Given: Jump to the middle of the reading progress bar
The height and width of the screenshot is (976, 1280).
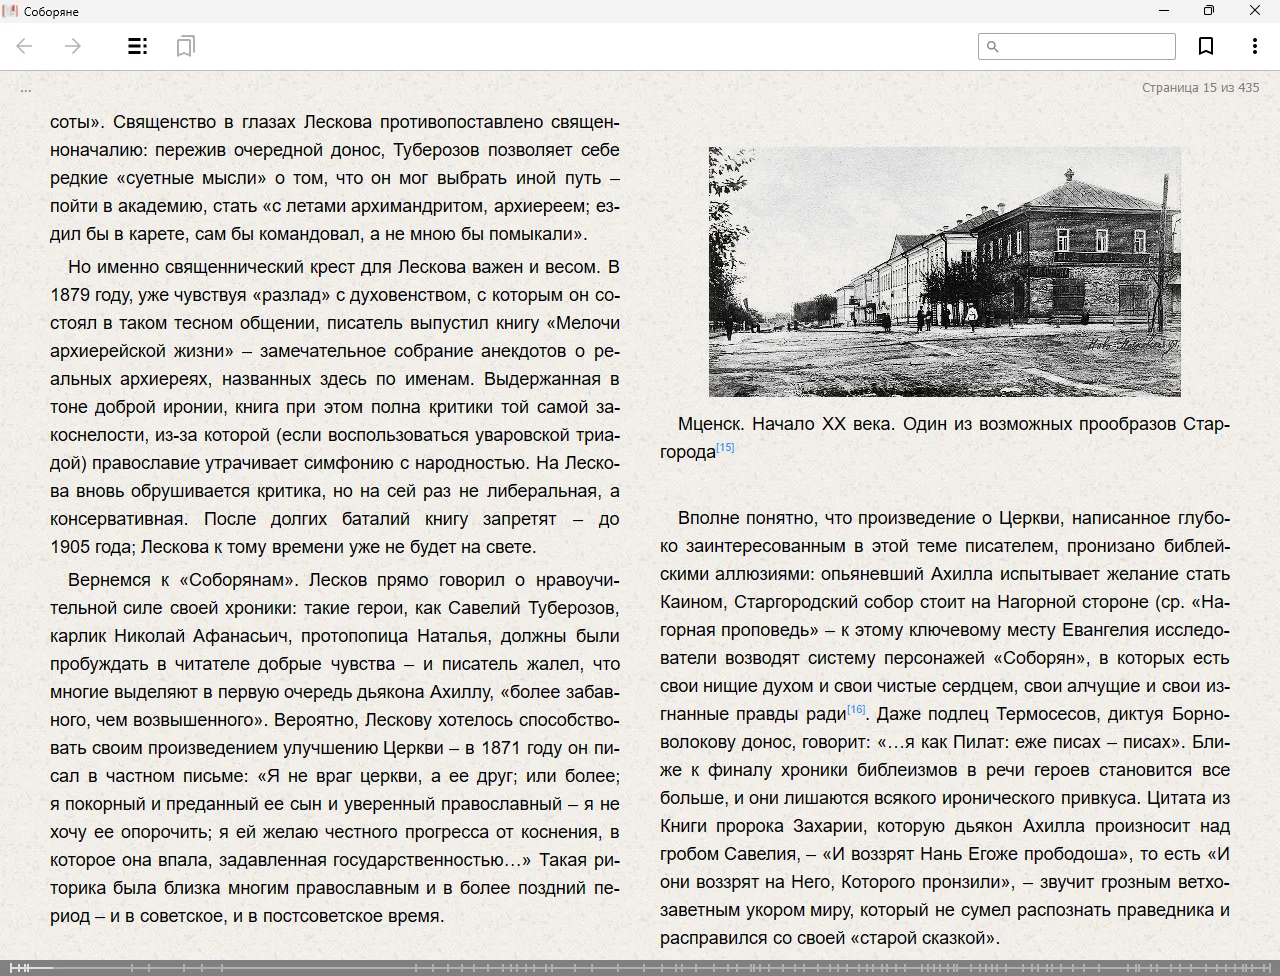Looking at the screenshot, I should point(640,967).
